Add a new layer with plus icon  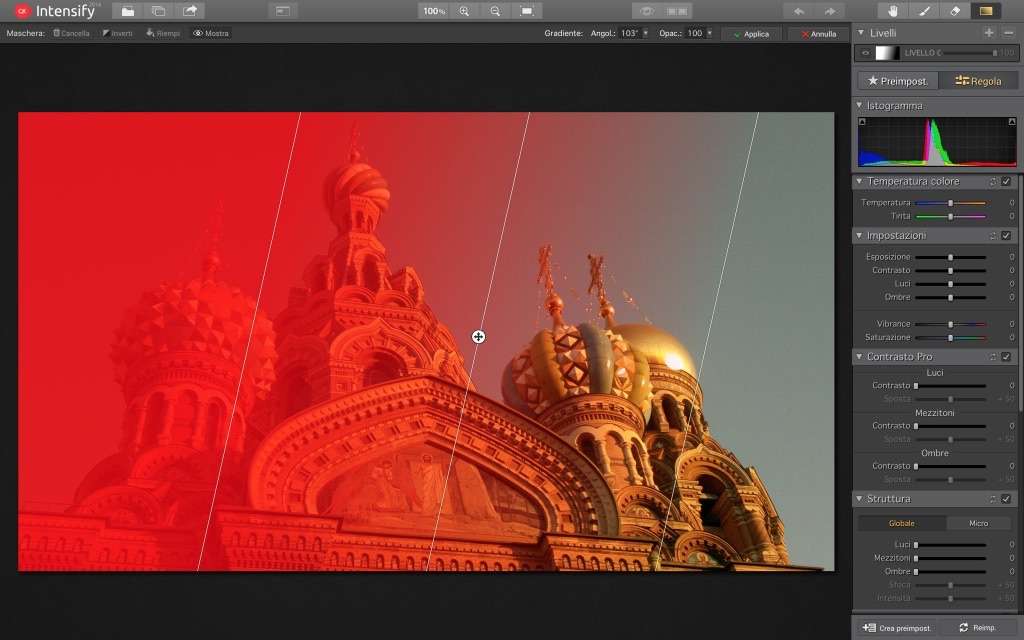tap(989, 33)
